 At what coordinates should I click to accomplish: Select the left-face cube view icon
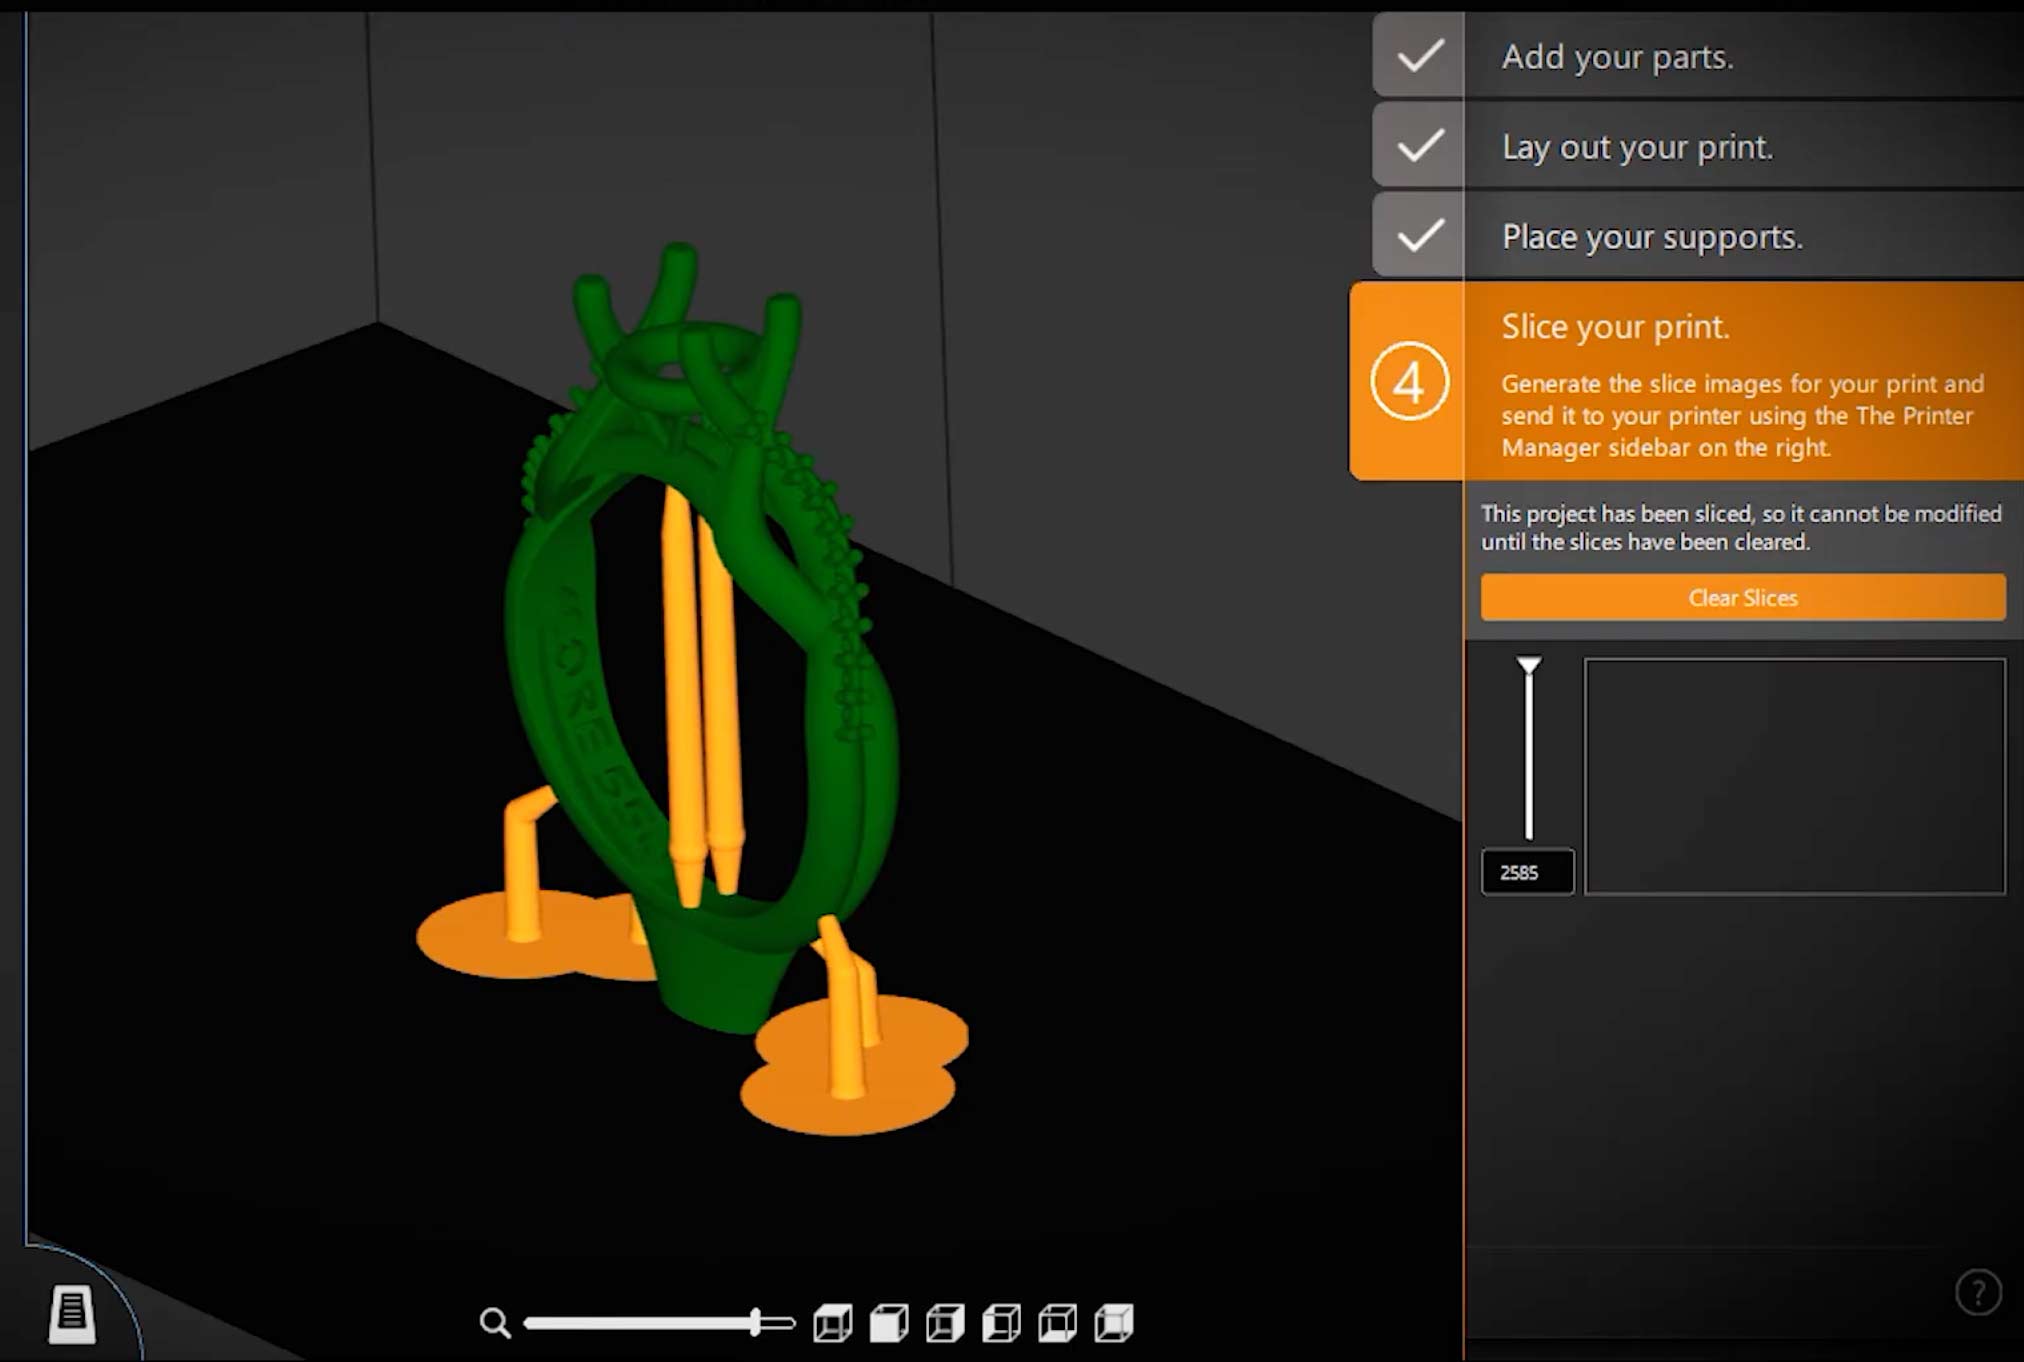coord(1001,1323)
